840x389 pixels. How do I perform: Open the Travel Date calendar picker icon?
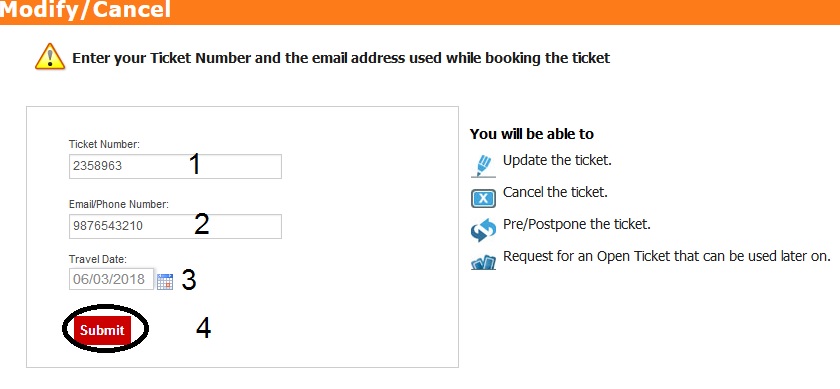[165, 281]
